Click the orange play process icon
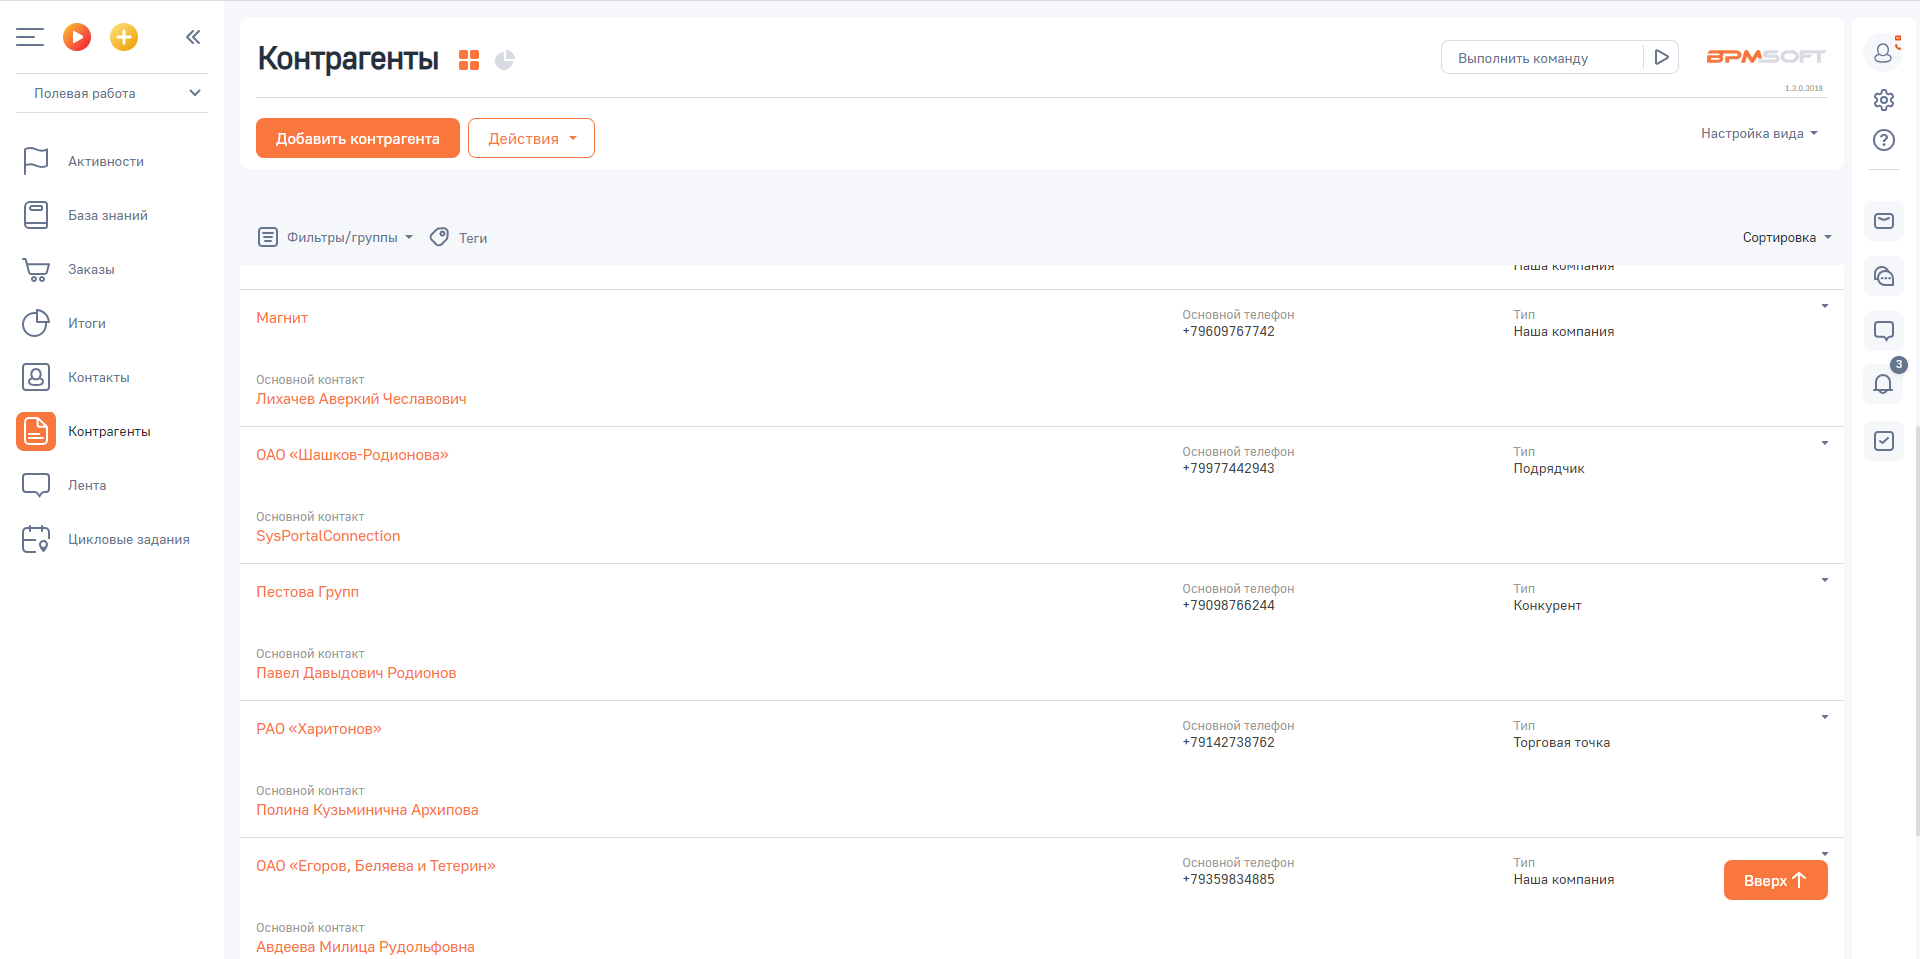Image resolution: width=1920 pixels, height=959 pixels. tap(77, 37)
